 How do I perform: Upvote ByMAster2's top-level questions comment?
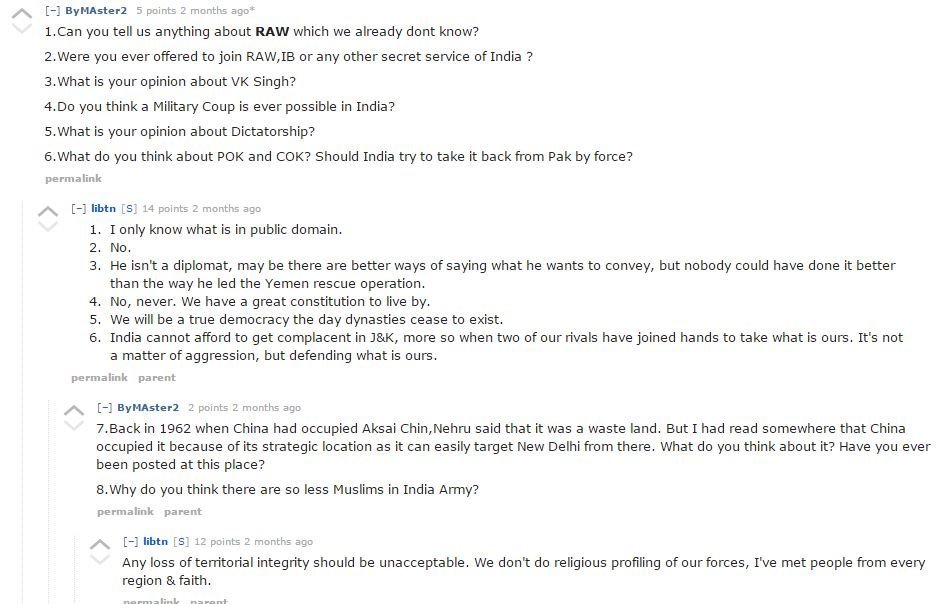tap(22, 13)
